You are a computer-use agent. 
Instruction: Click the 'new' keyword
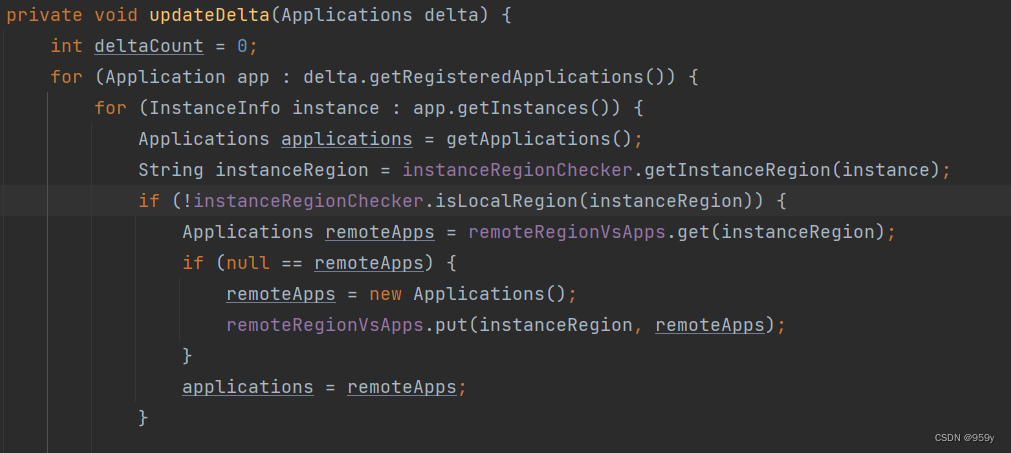385,294
